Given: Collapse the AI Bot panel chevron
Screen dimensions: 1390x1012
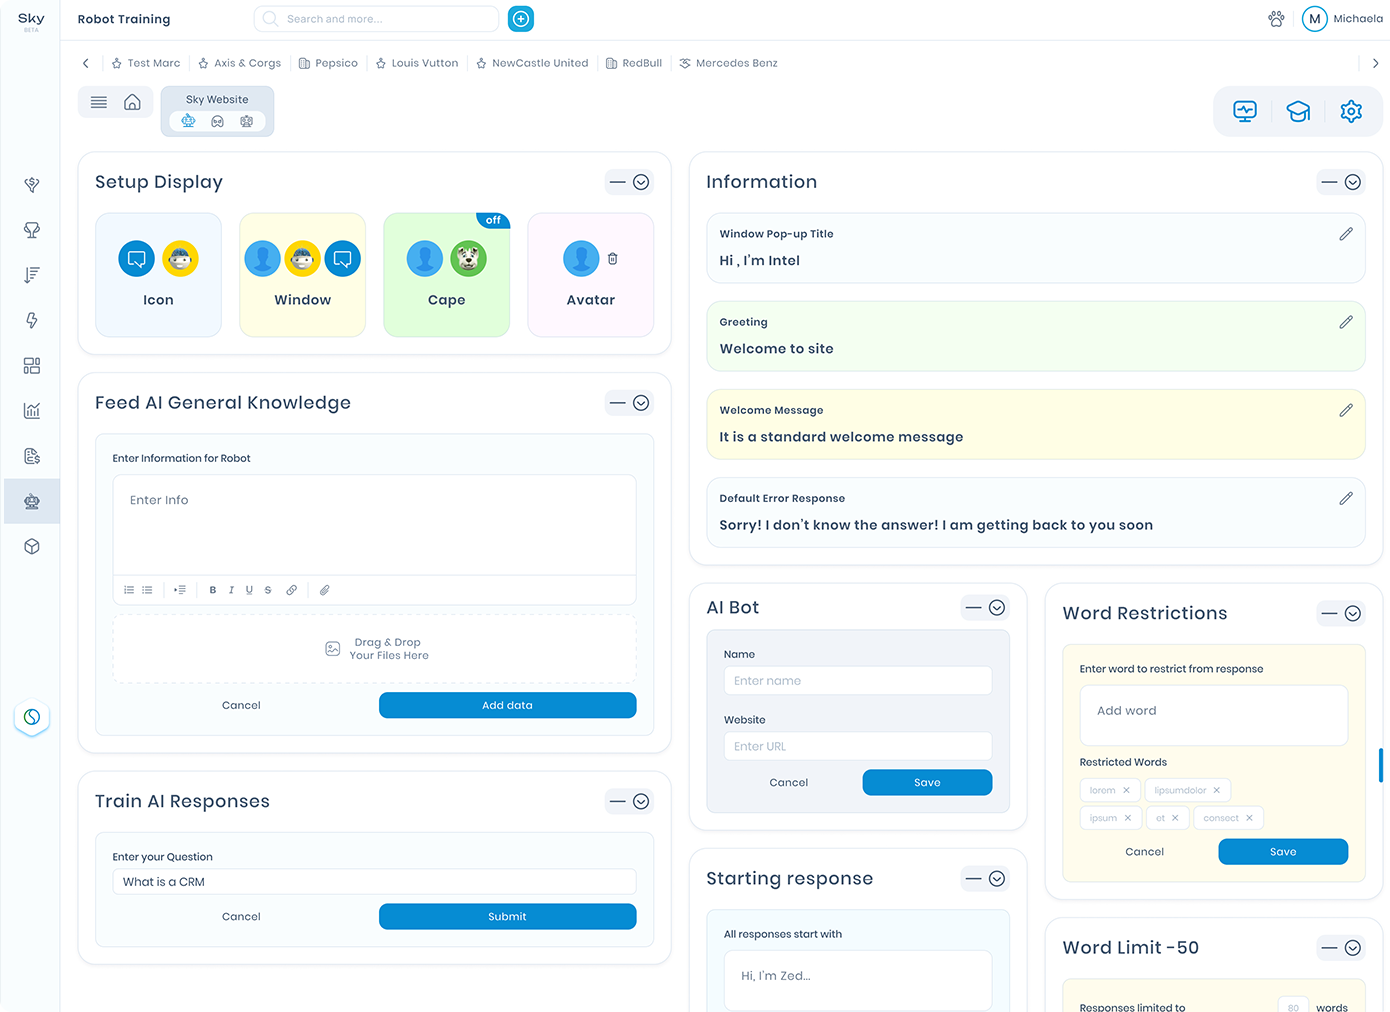Looking at the screenshot, I should pos(997,608).
